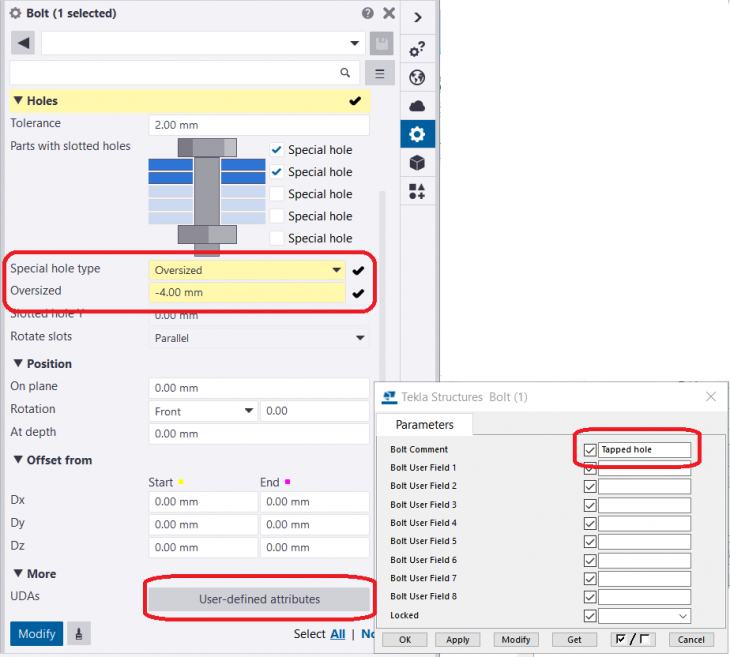The width and height of the screenshot is (730, 657).
Task: Click the On plane input field
Action: click(259, 388)
